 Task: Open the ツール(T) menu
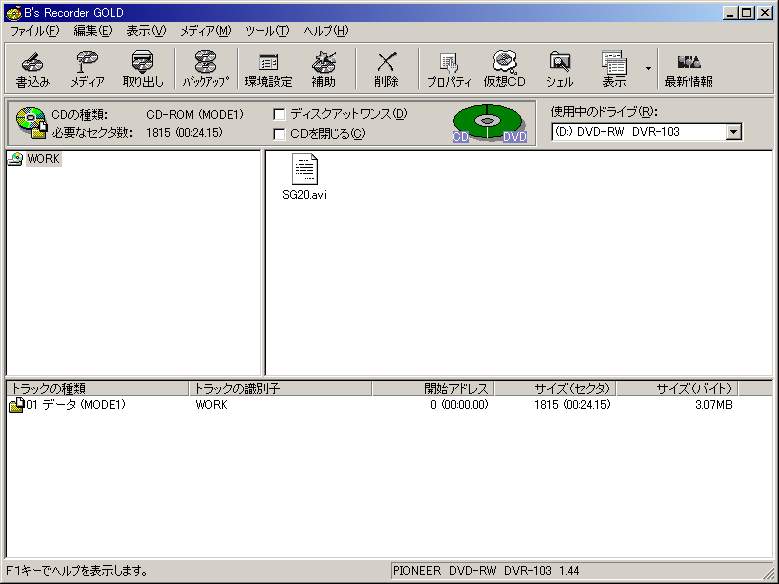tap(267, 31)
